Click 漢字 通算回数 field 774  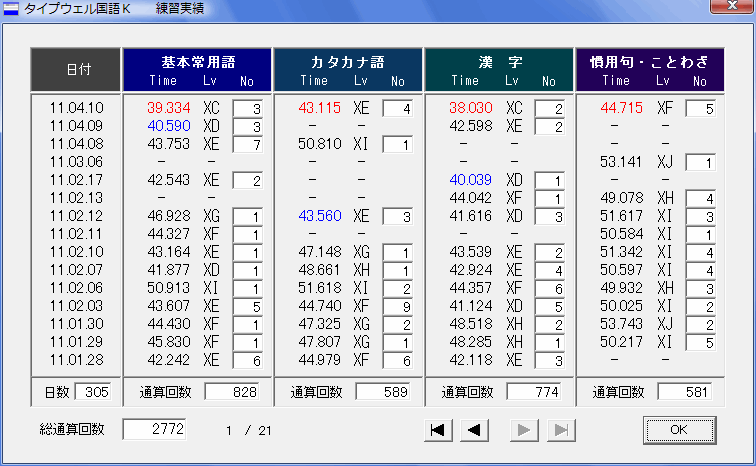(x=534, y=392)
